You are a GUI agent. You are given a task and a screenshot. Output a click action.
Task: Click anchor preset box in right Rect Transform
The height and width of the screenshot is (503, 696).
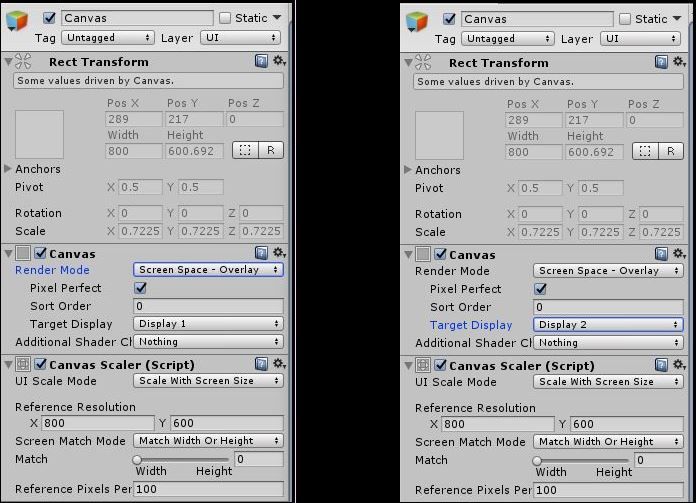[x=439, y=135]
